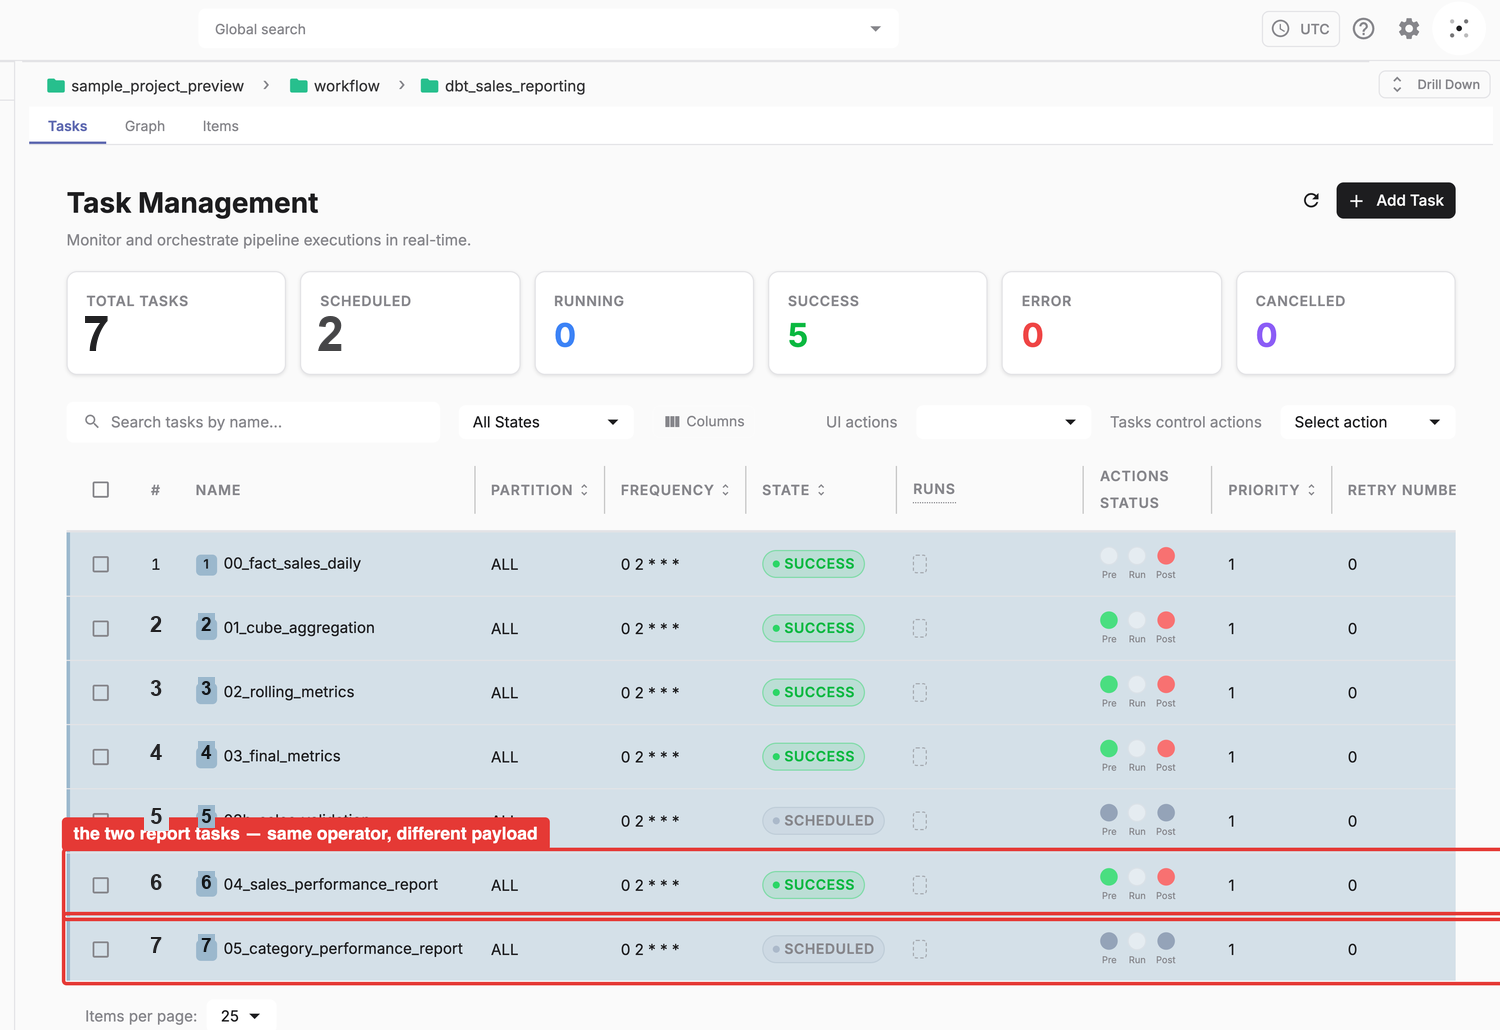Click SUCCESS badge for 04_sales_performance_report

pyautogui.click(x=813, y=885)
